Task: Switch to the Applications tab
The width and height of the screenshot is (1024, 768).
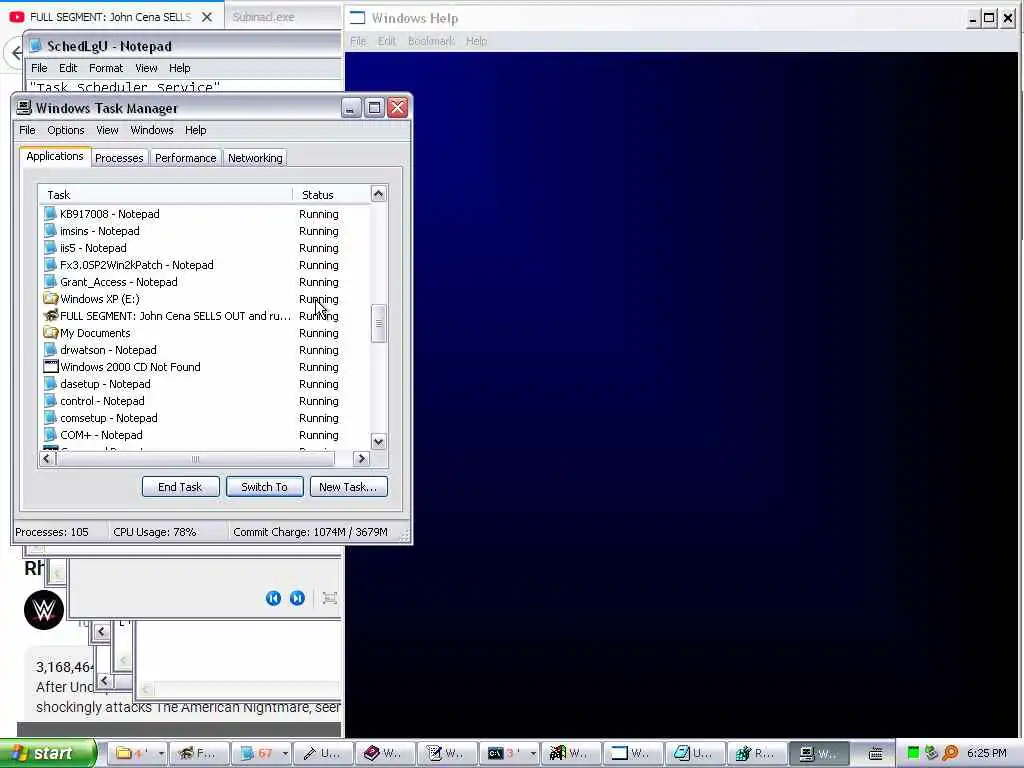Action: pyautogui.click(x=55, y=157)
